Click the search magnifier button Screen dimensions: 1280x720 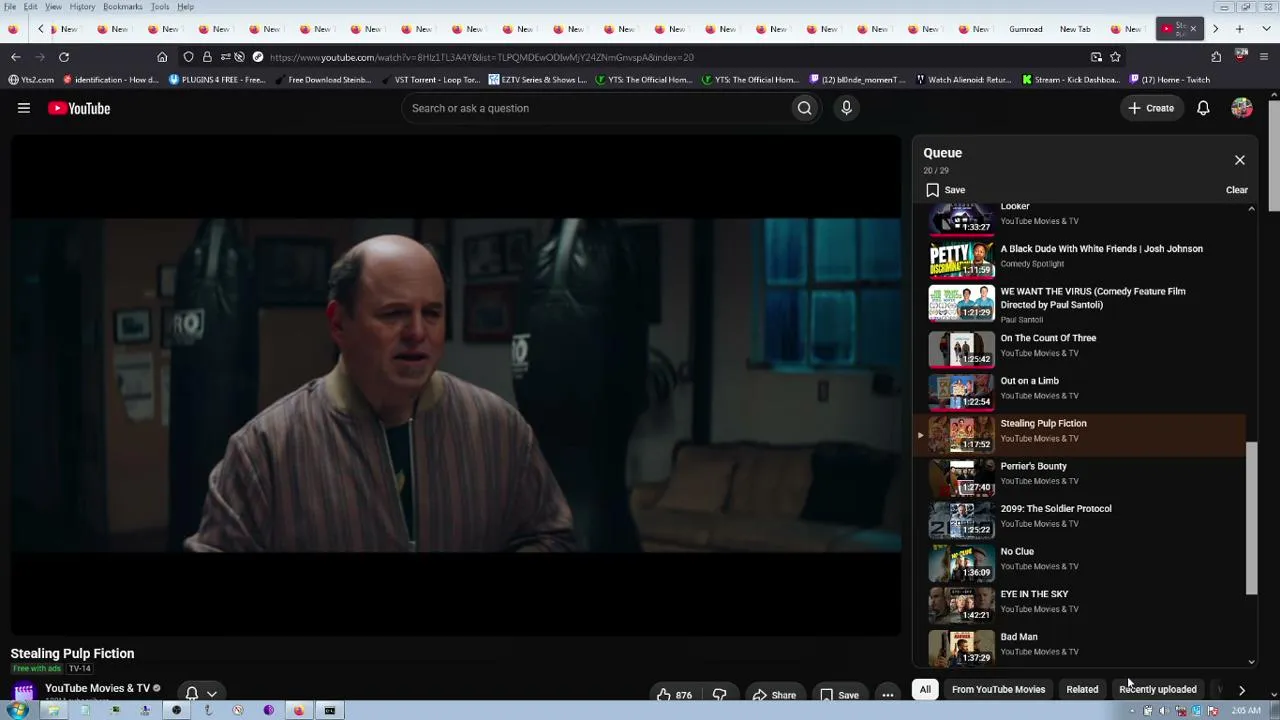coord(804,108)
